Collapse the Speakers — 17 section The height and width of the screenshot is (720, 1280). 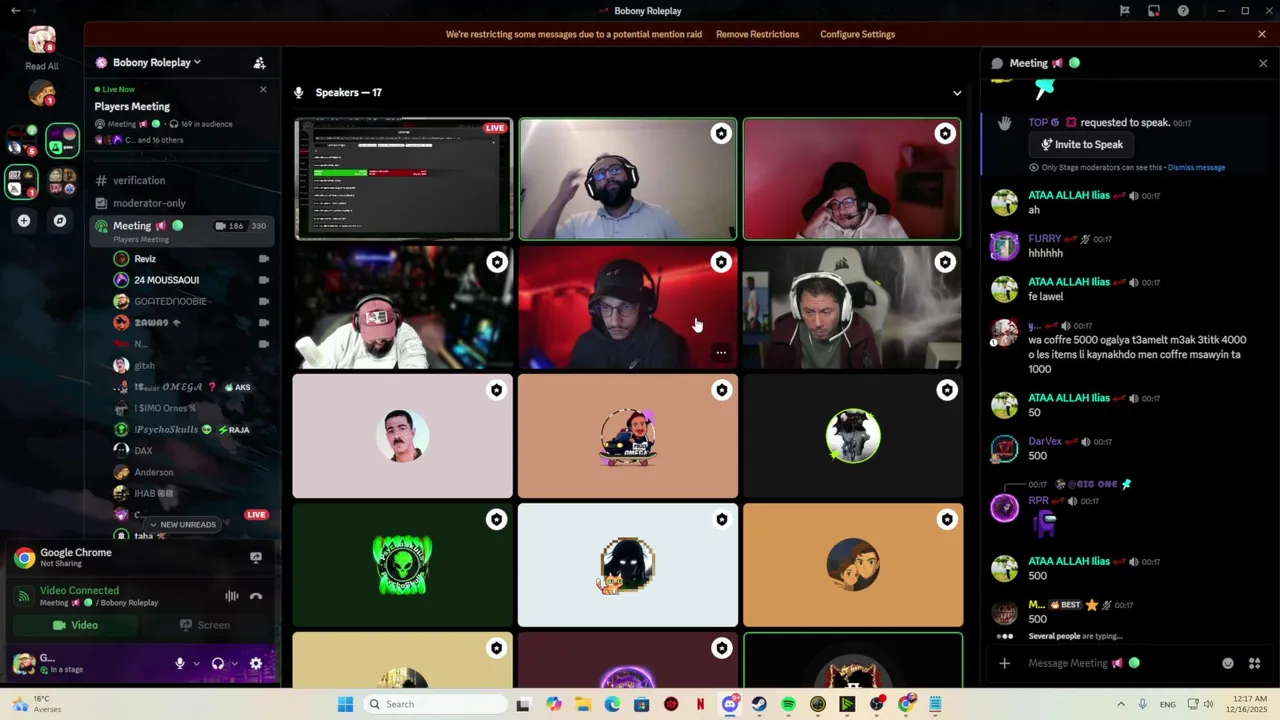(957, 93)
